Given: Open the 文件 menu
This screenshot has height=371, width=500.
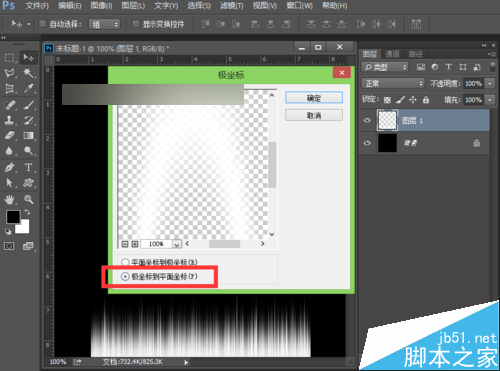Looking at the screenshot, I should 37,6.
